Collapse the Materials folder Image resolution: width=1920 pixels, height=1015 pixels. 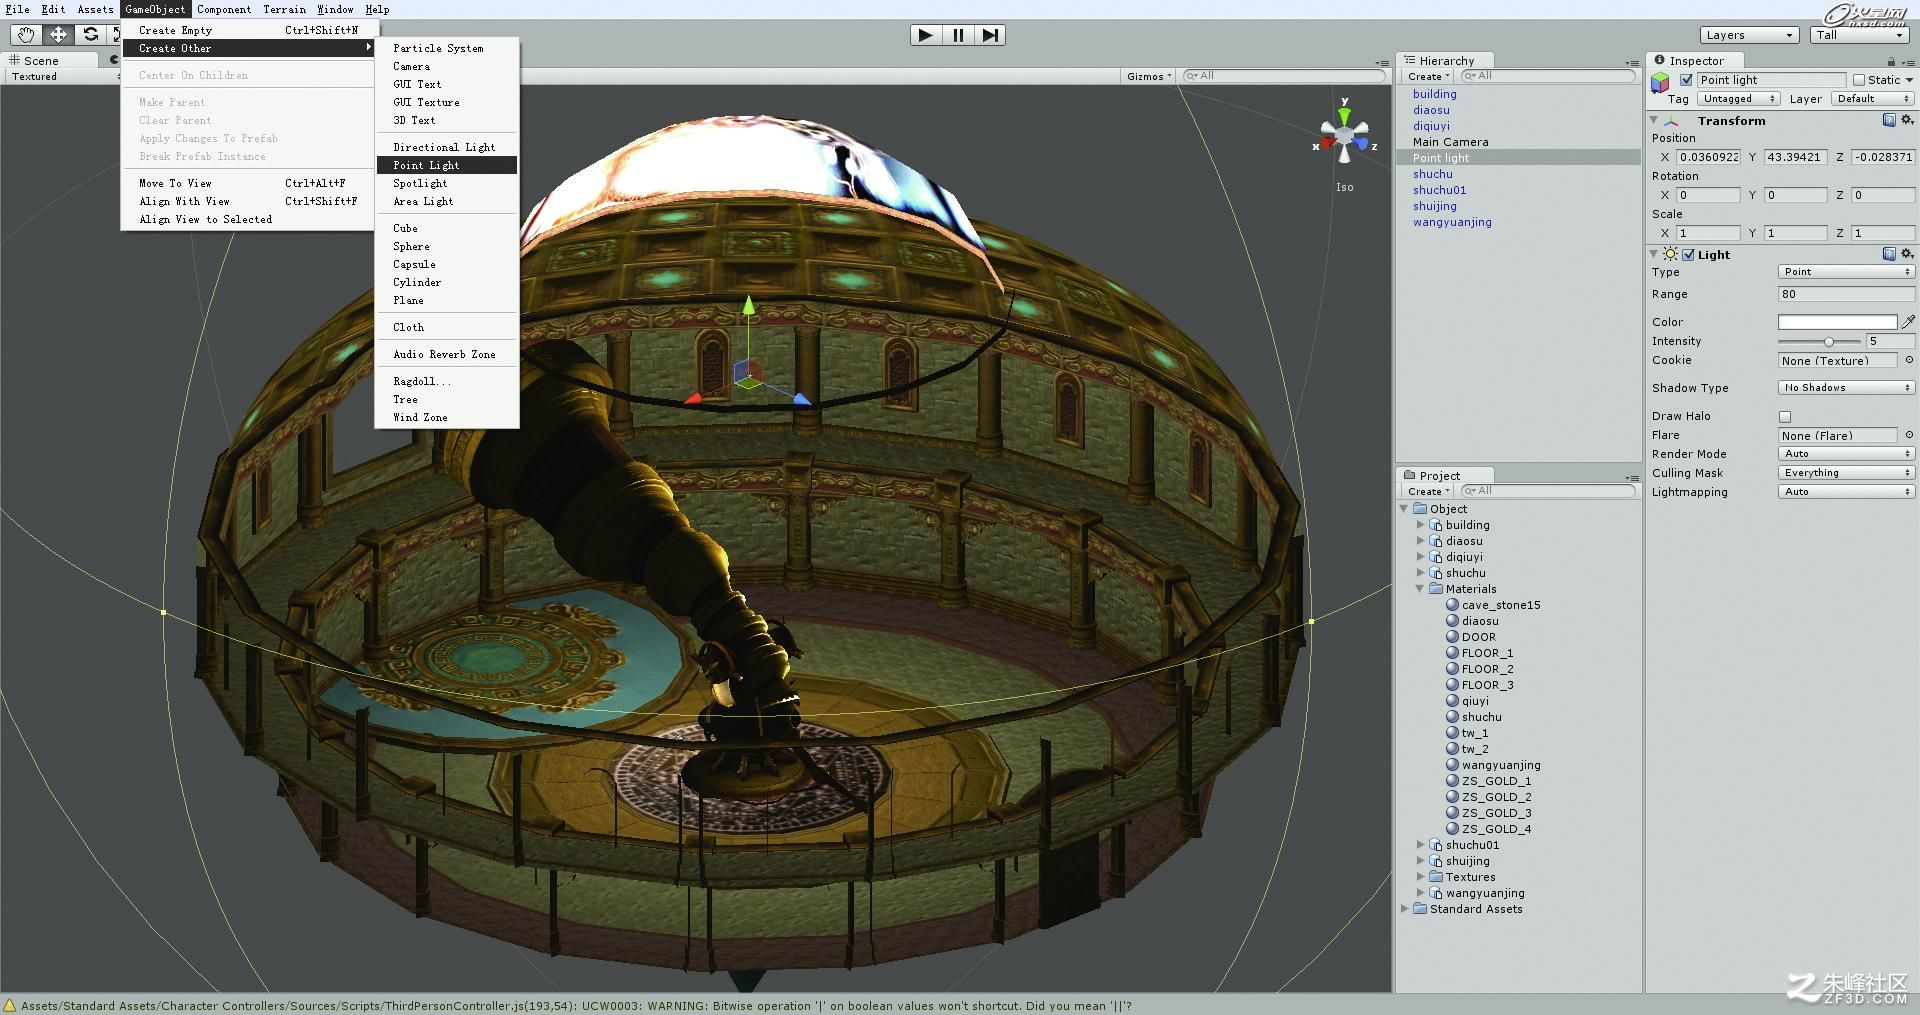click(x=1420, y=589)
